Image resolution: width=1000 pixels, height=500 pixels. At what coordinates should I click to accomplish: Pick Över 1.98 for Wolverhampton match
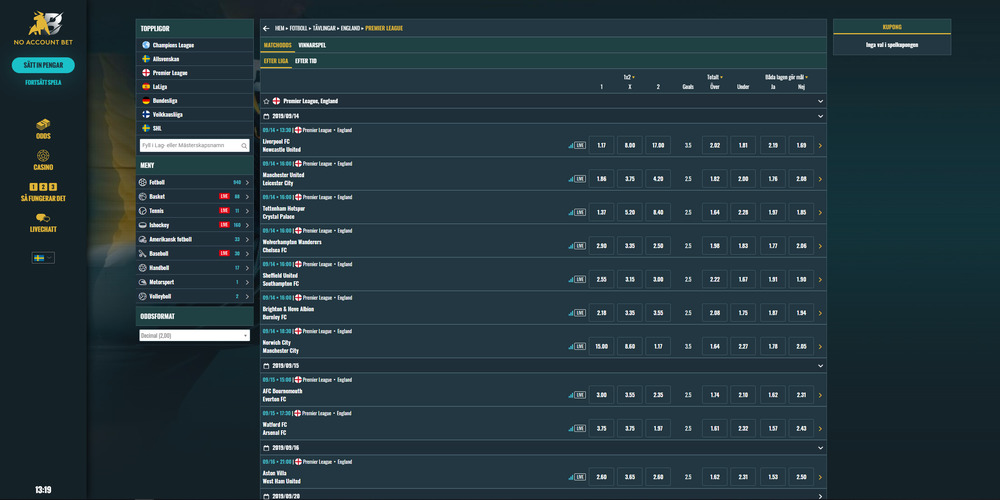[714, 246]
